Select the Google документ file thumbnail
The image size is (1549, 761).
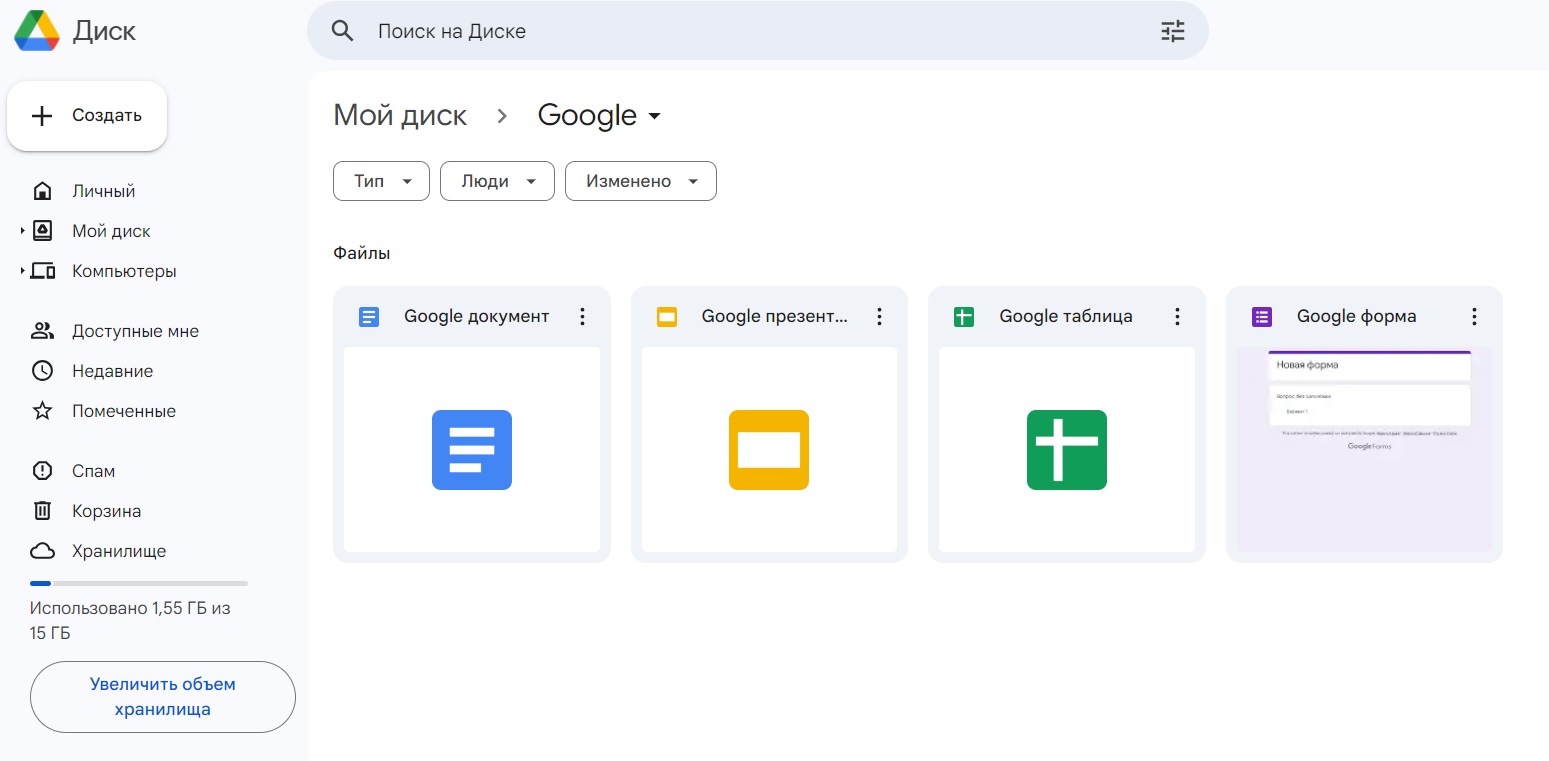click(x=472, y=450)
